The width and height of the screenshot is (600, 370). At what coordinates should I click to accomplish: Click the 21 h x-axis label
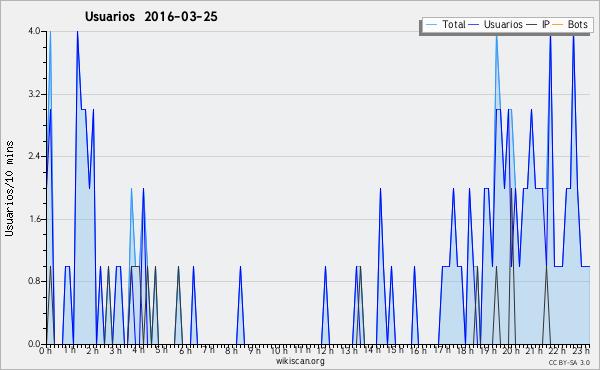point(534,350)
